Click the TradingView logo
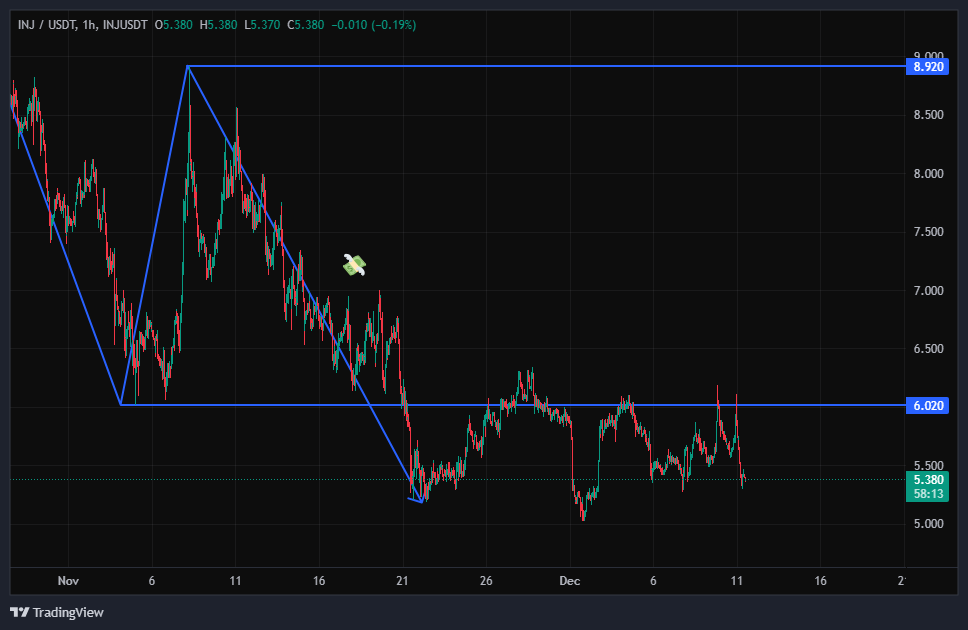Image resolution: width=968 pixels, height=630 pixels. pyautogui.click(x=57, y=612)
